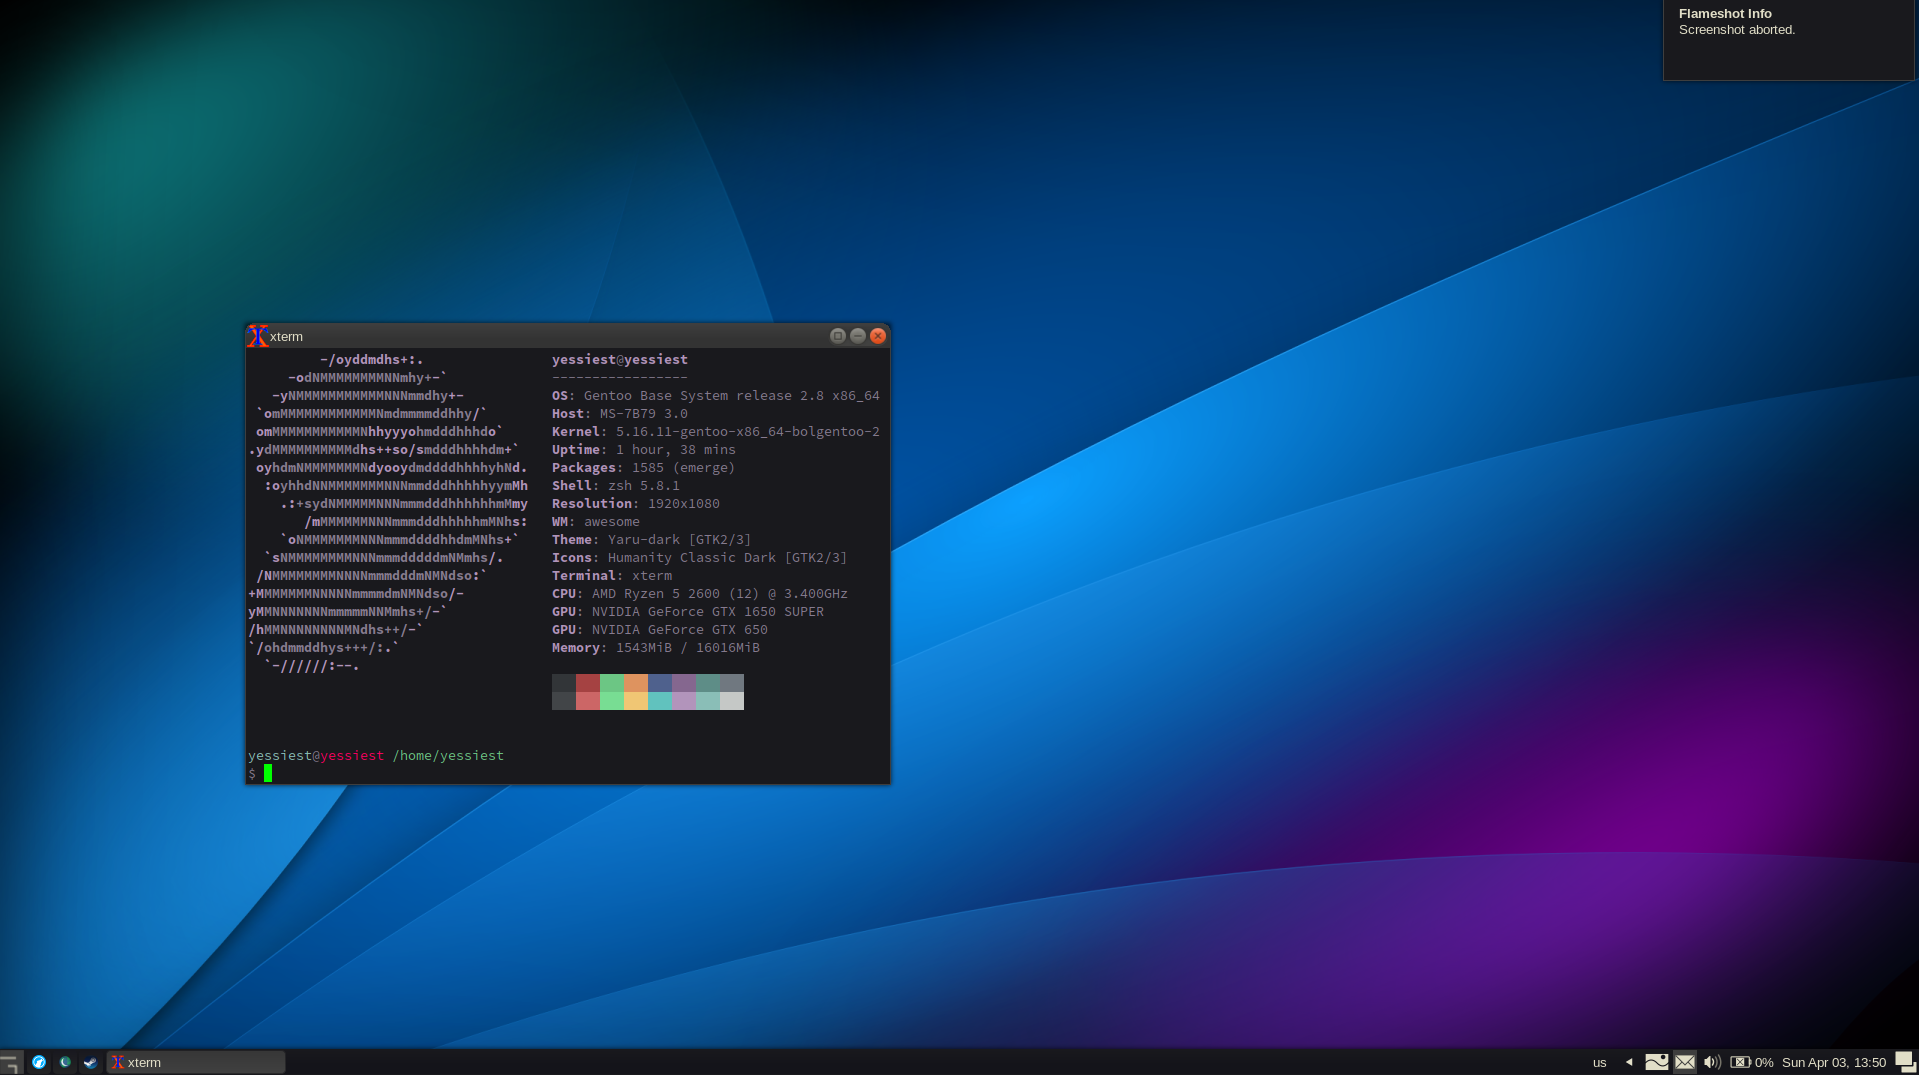Click the green terminal cursor at the prompt
Image resolution: width=1919 pixels, height=1075 pixels.
tap(268, 773)
